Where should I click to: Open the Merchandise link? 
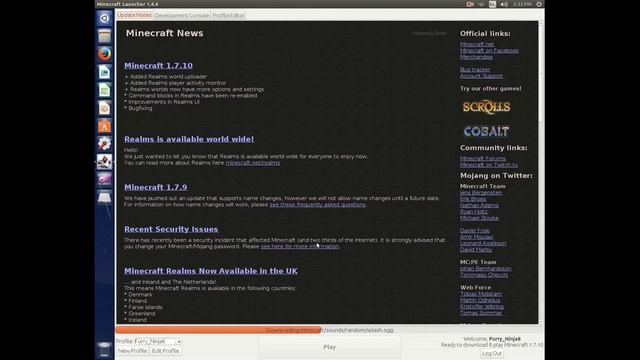pyautogui.click(x=476, y=57)
